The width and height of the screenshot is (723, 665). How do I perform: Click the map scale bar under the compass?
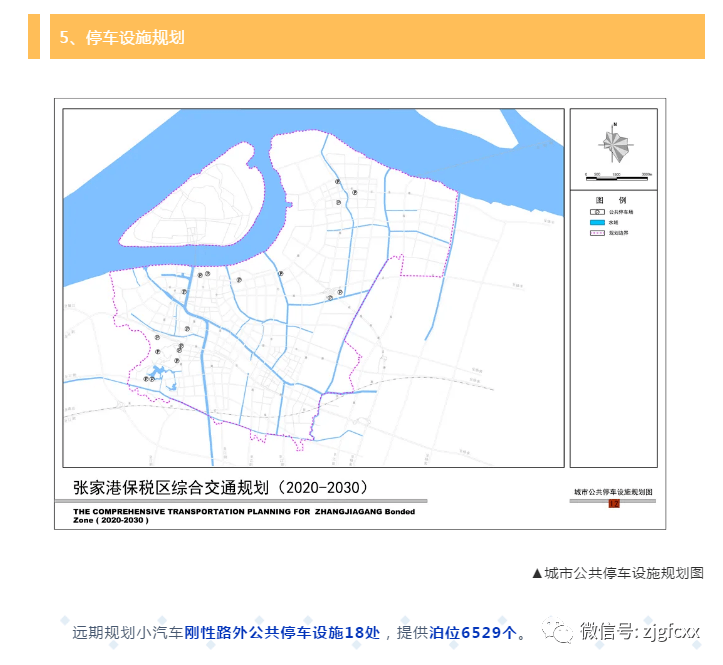point(618,177)
